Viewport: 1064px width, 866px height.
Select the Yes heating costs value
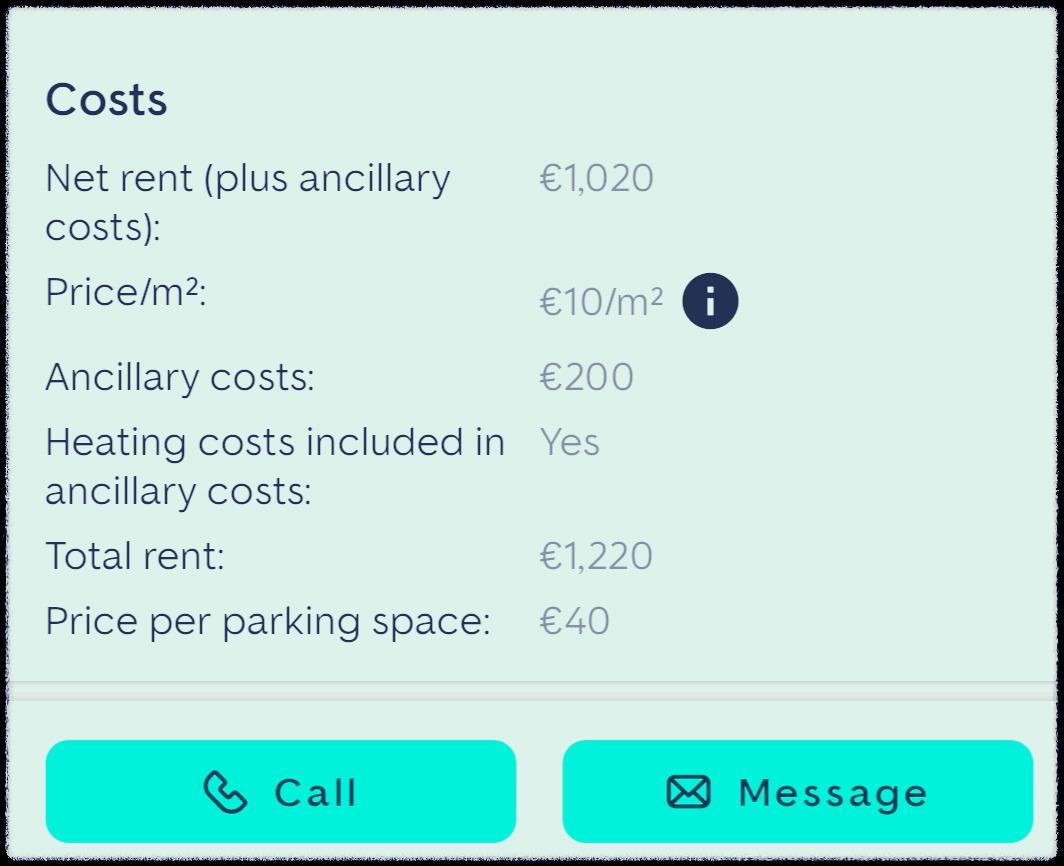[x=570, y=442]
